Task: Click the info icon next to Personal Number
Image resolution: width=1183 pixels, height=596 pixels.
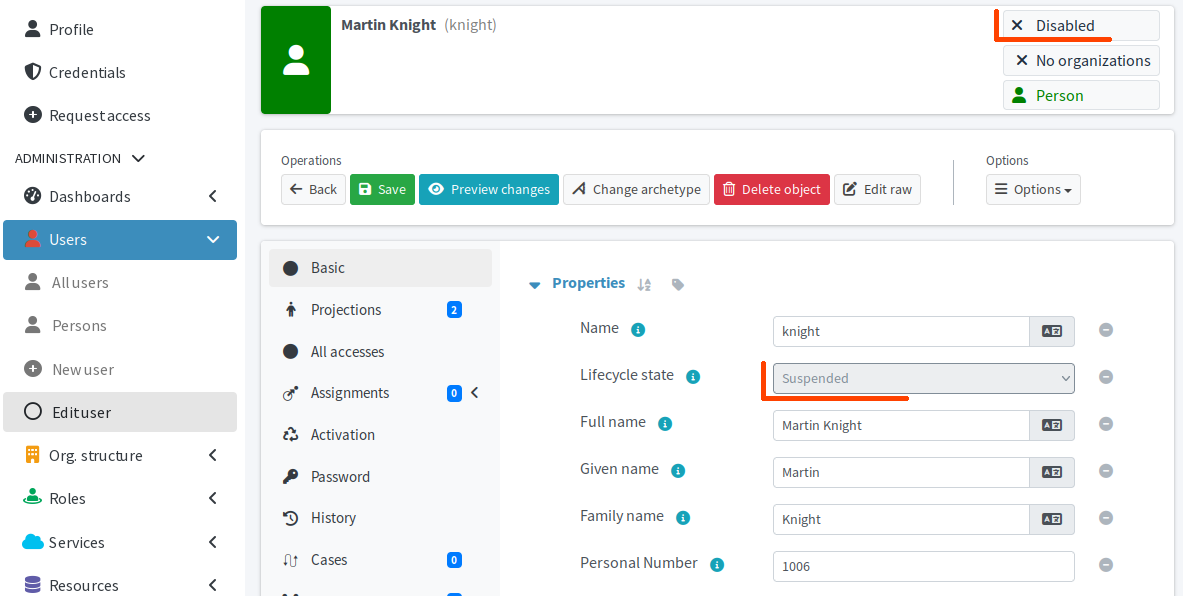Action: [x=717, y=565]
